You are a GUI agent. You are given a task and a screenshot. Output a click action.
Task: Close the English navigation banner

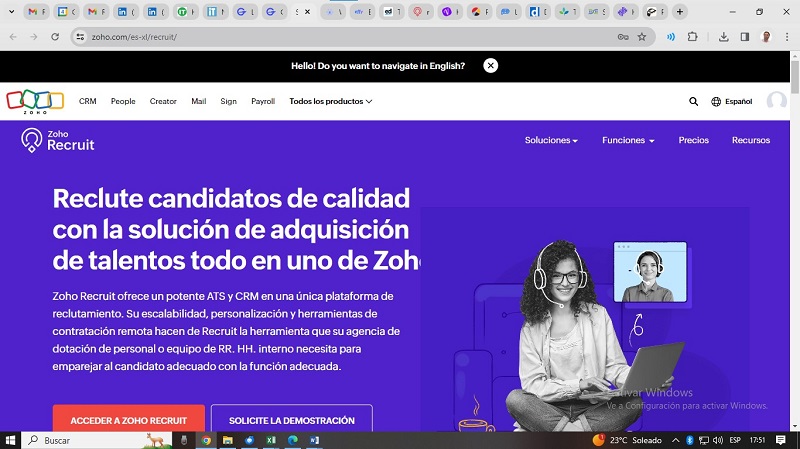click(490, 66)
